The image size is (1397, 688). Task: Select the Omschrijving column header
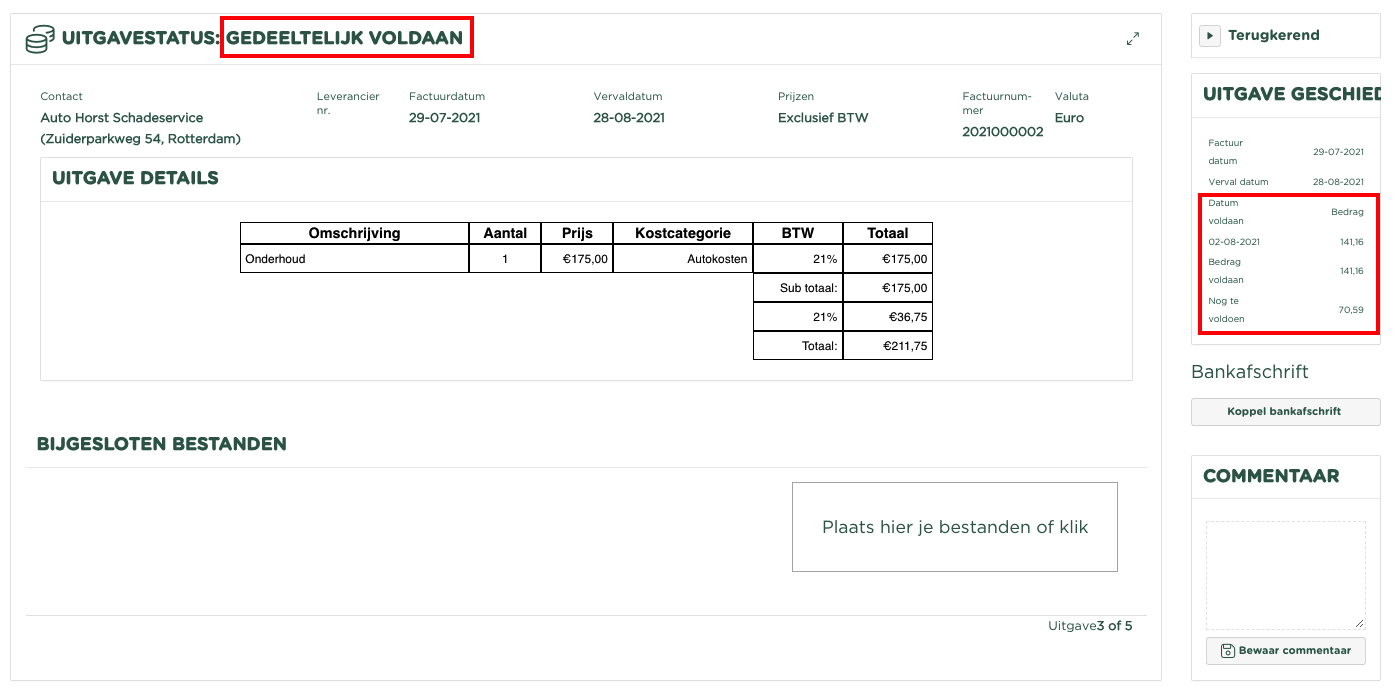pos(354,233)
